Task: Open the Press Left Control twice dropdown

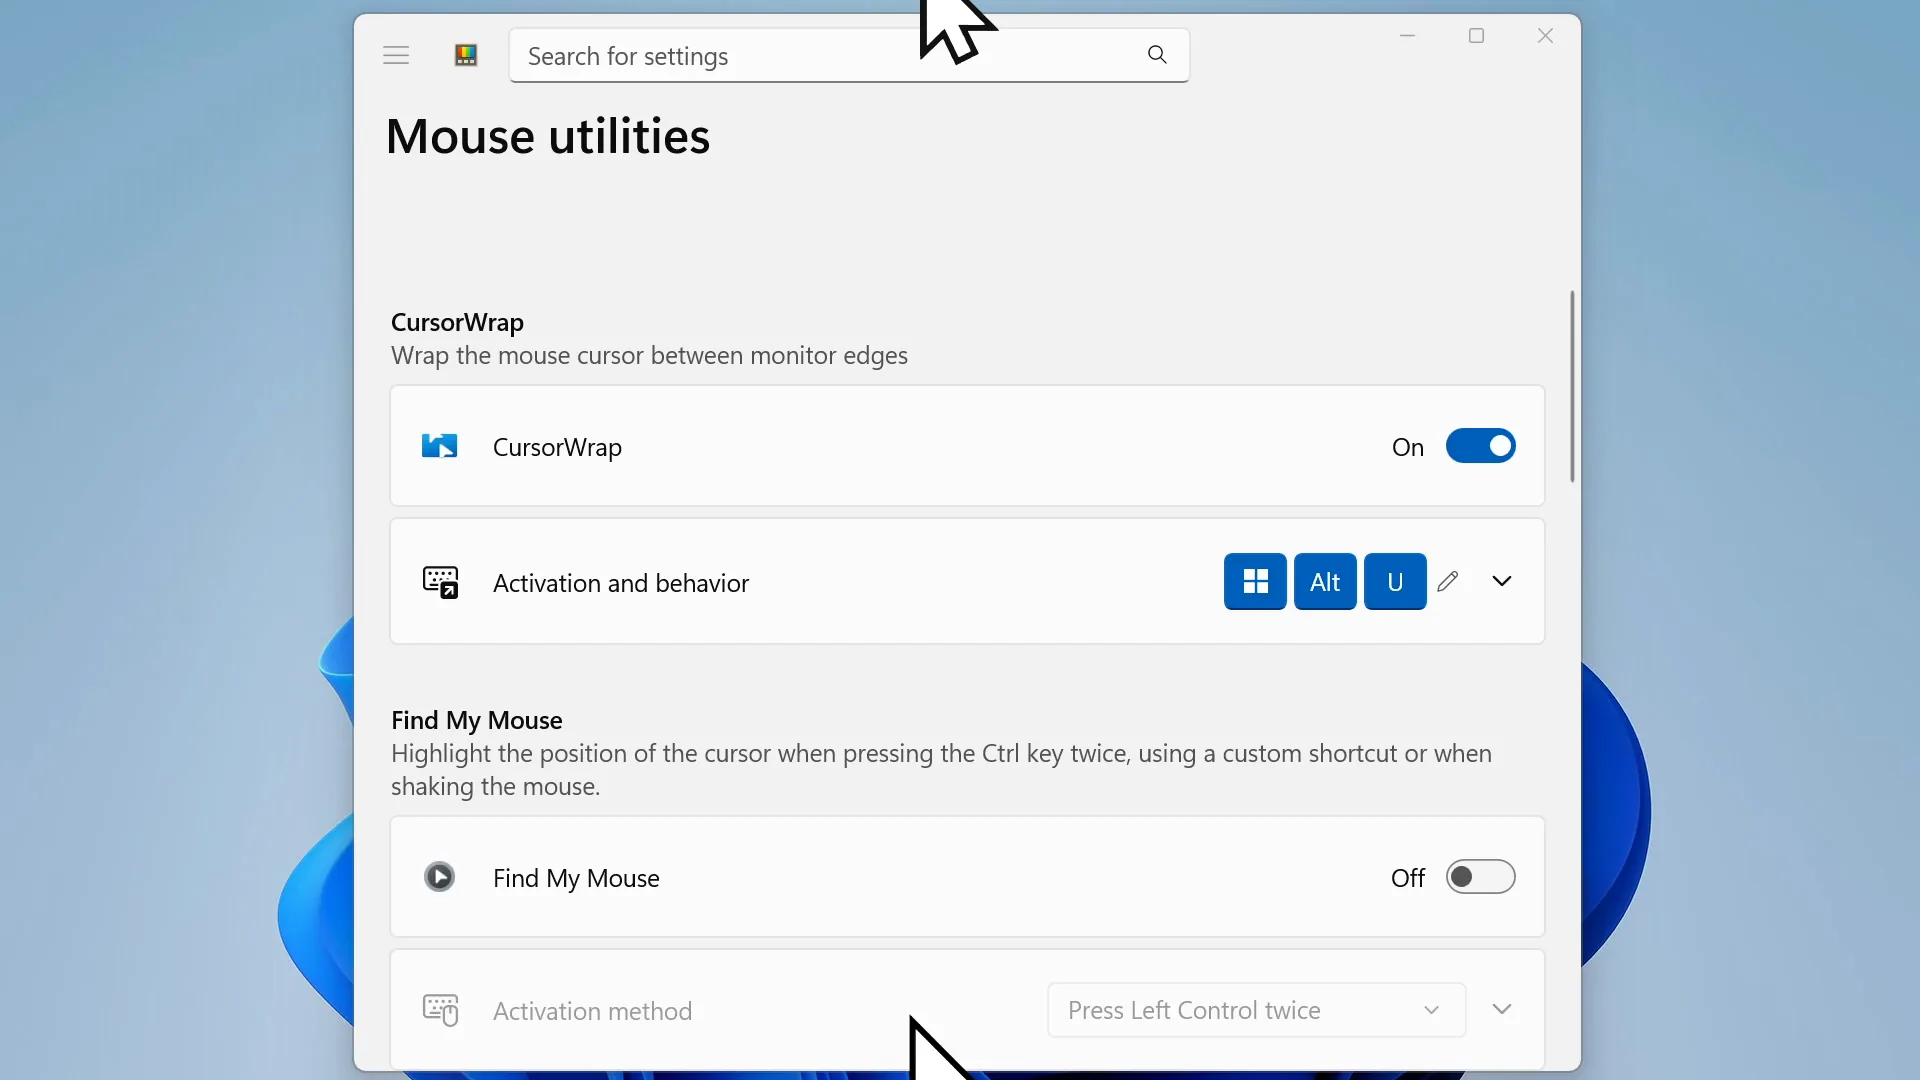Action: [1257, 1010]
